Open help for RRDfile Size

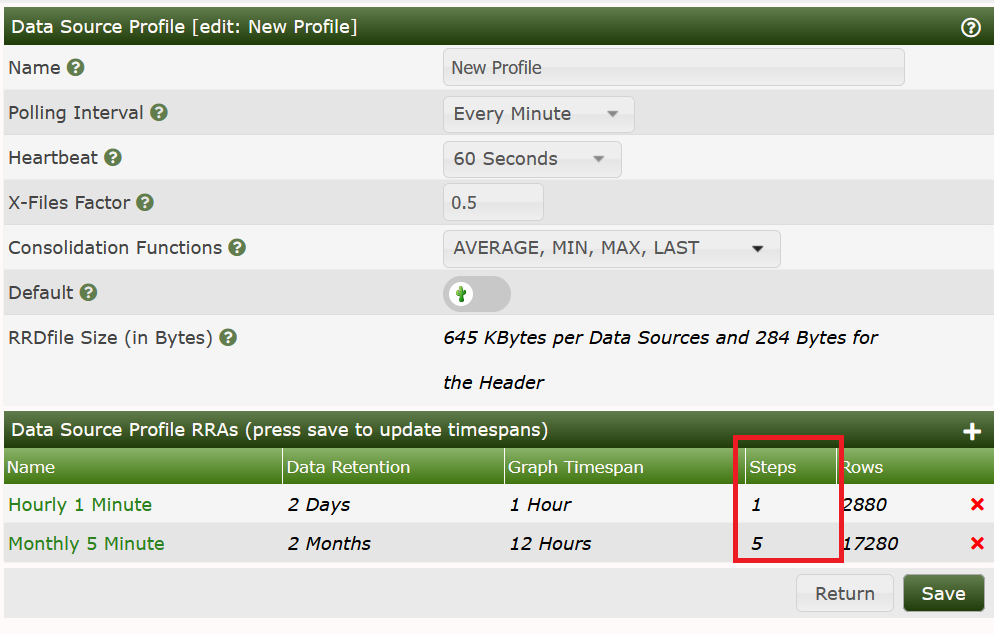point(227,337)
